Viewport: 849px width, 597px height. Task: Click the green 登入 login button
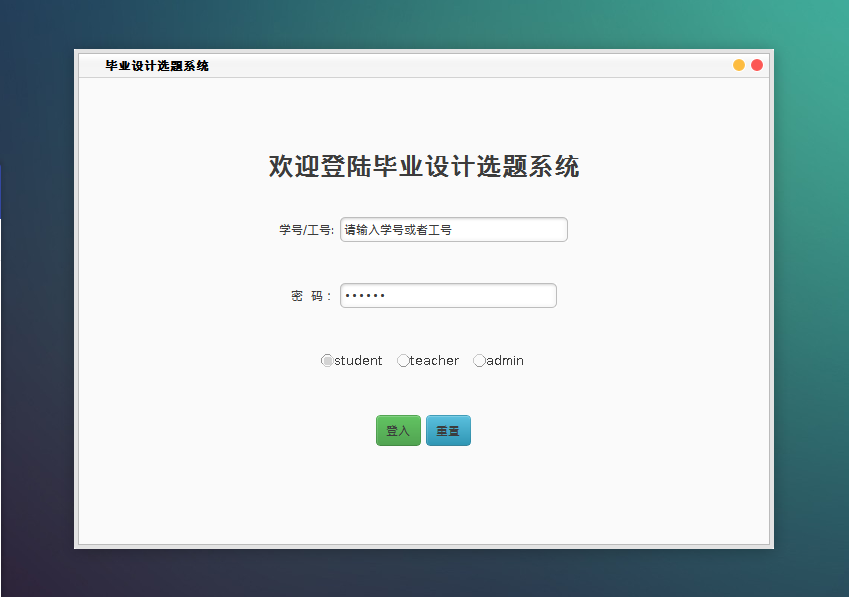[x=398, y=430]
